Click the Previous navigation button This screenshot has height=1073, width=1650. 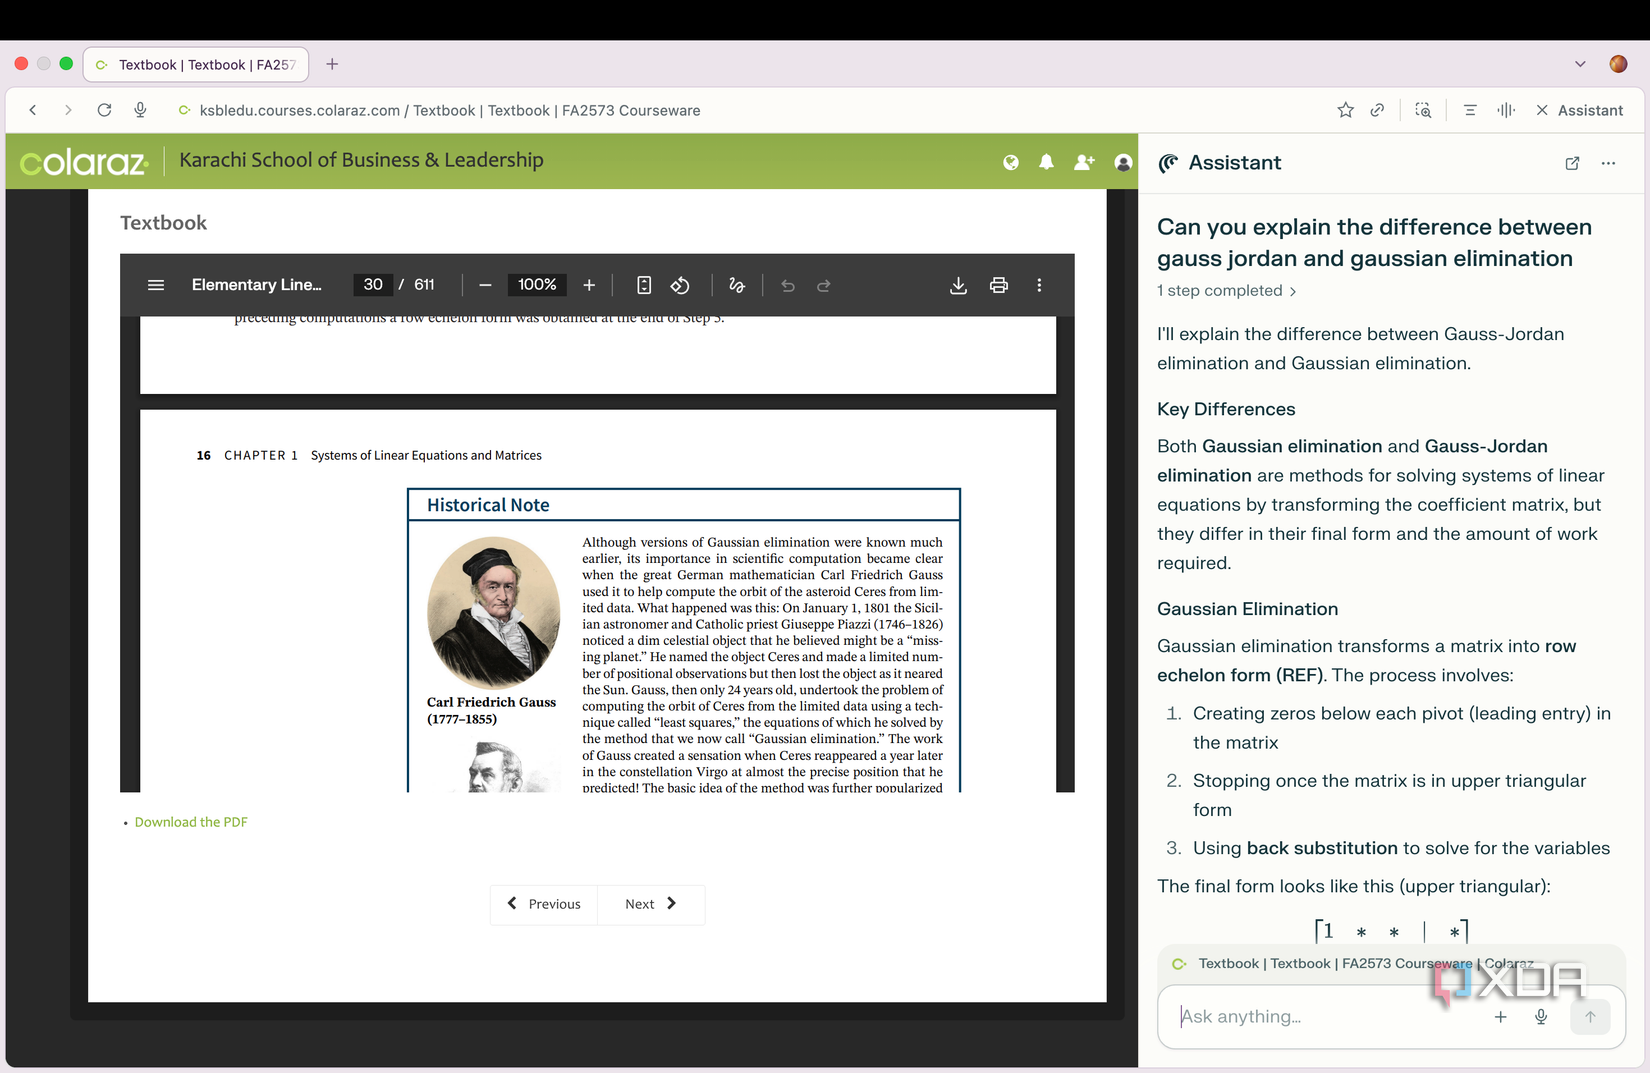tap(544, 904)
